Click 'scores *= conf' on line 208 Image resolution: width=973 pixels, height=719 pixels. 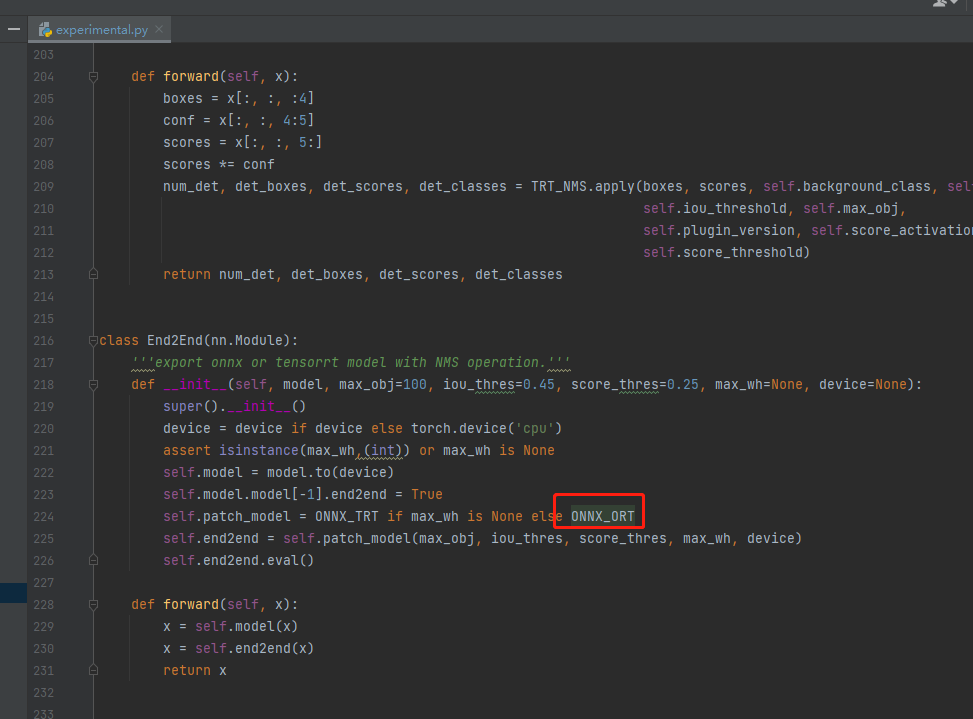click(x=218, y=164)
